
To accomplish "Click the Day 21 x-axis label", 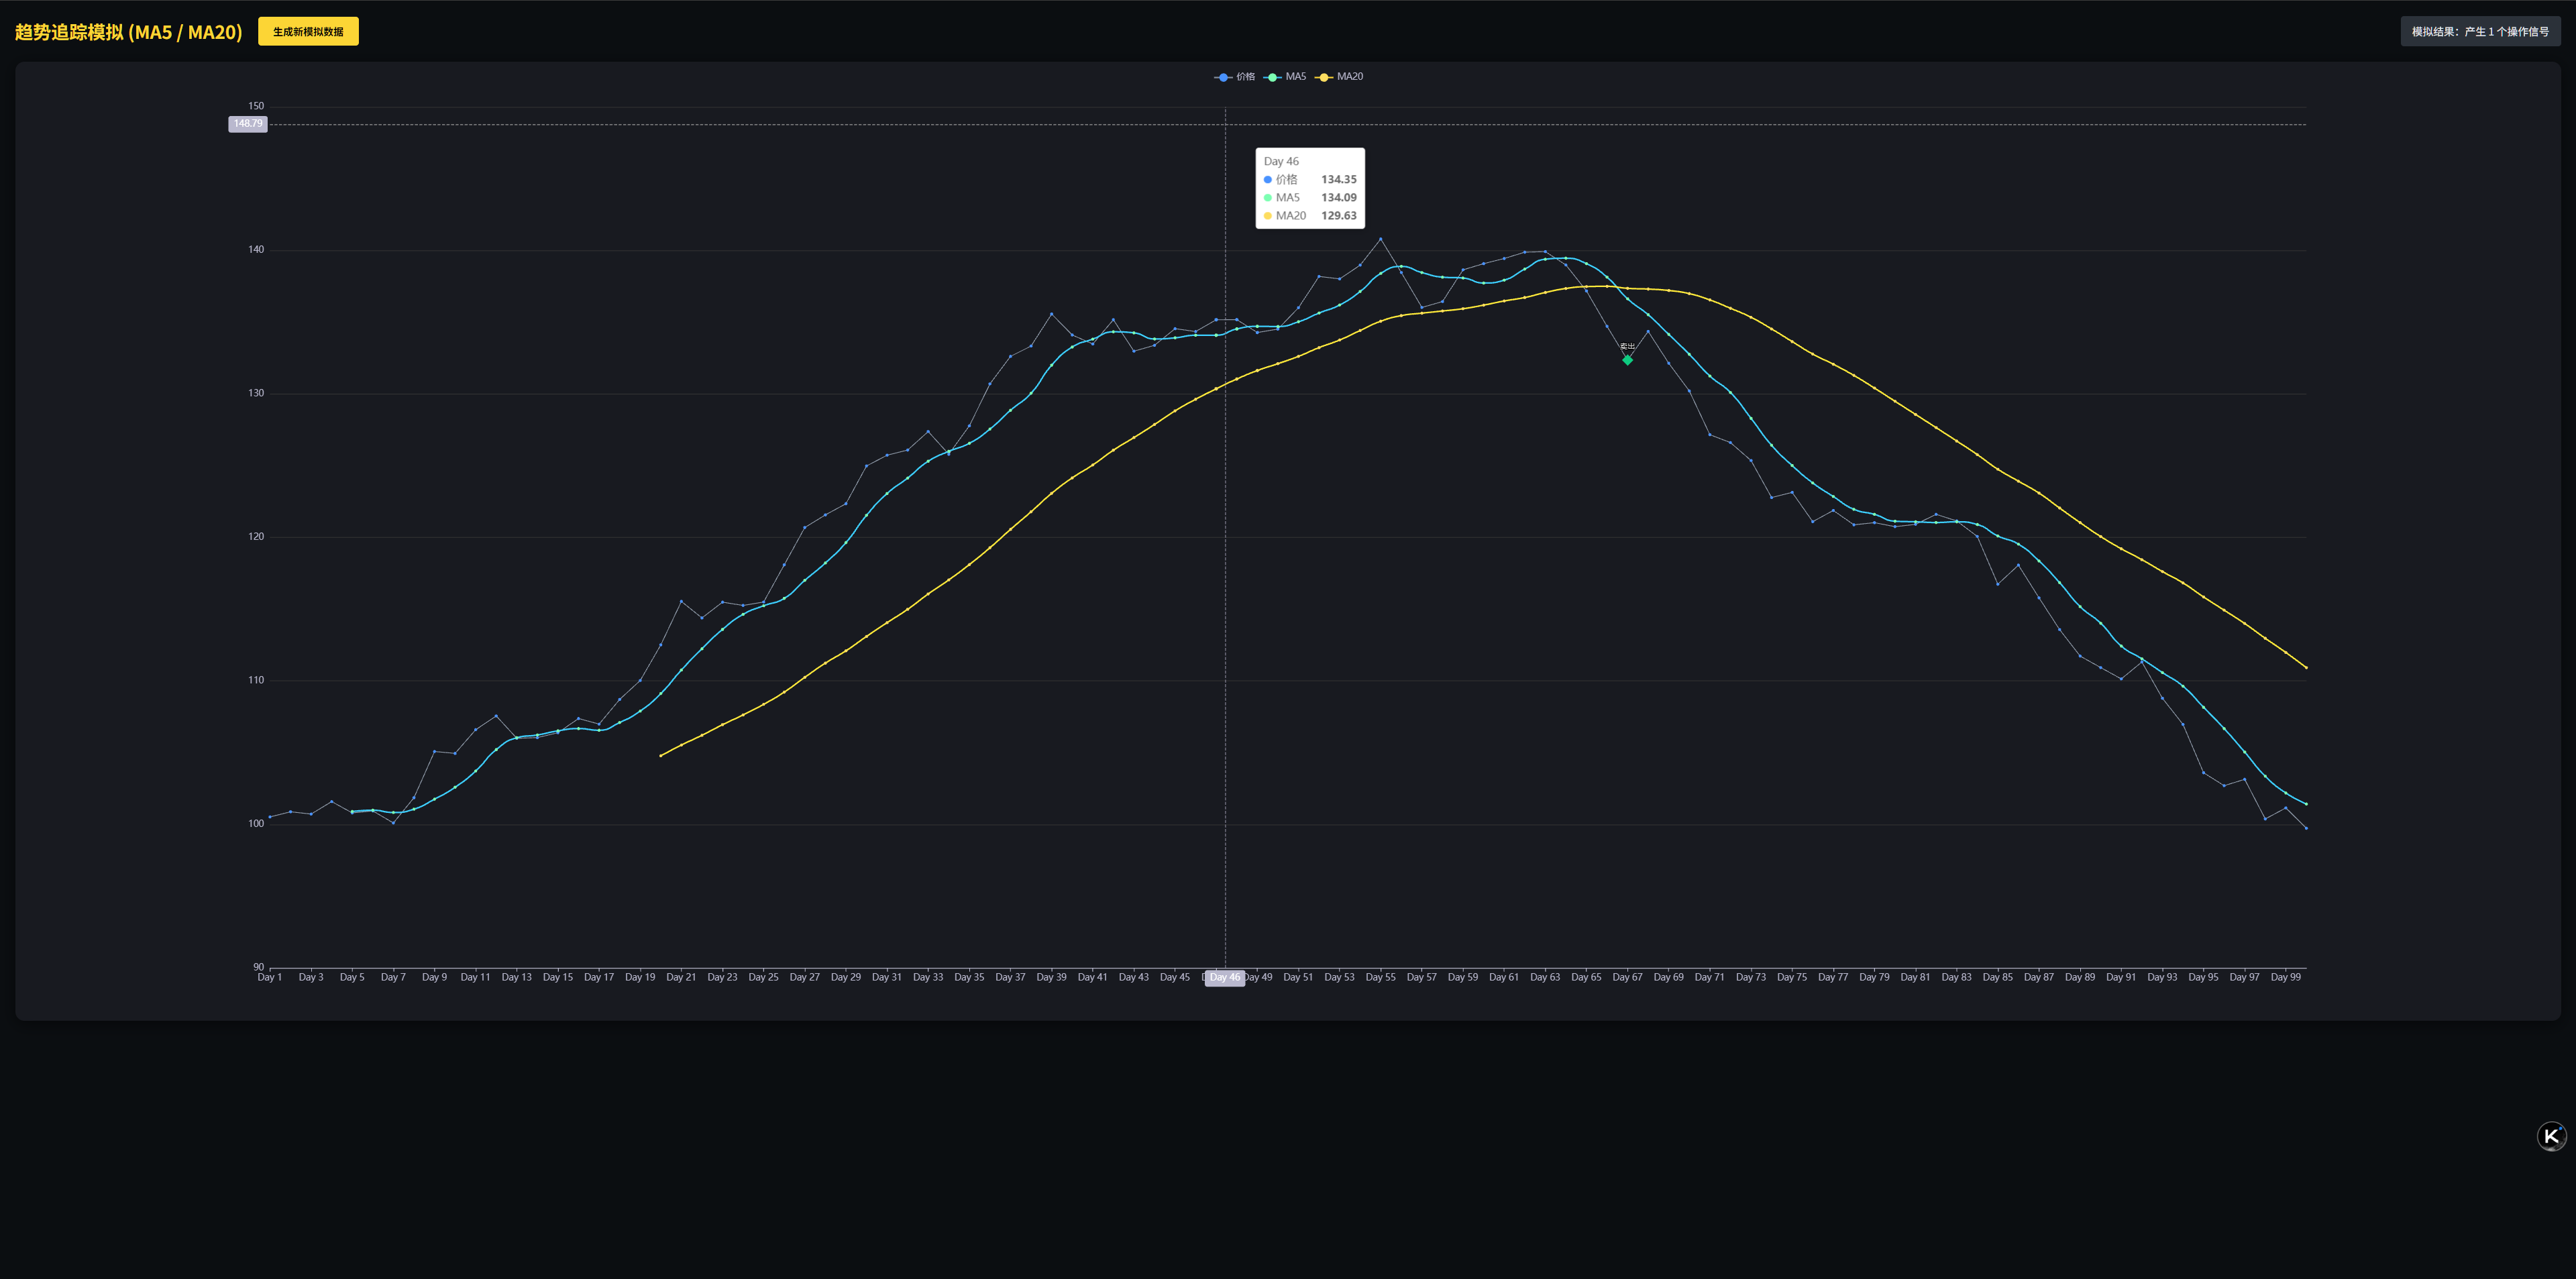I will coord(681,978).
